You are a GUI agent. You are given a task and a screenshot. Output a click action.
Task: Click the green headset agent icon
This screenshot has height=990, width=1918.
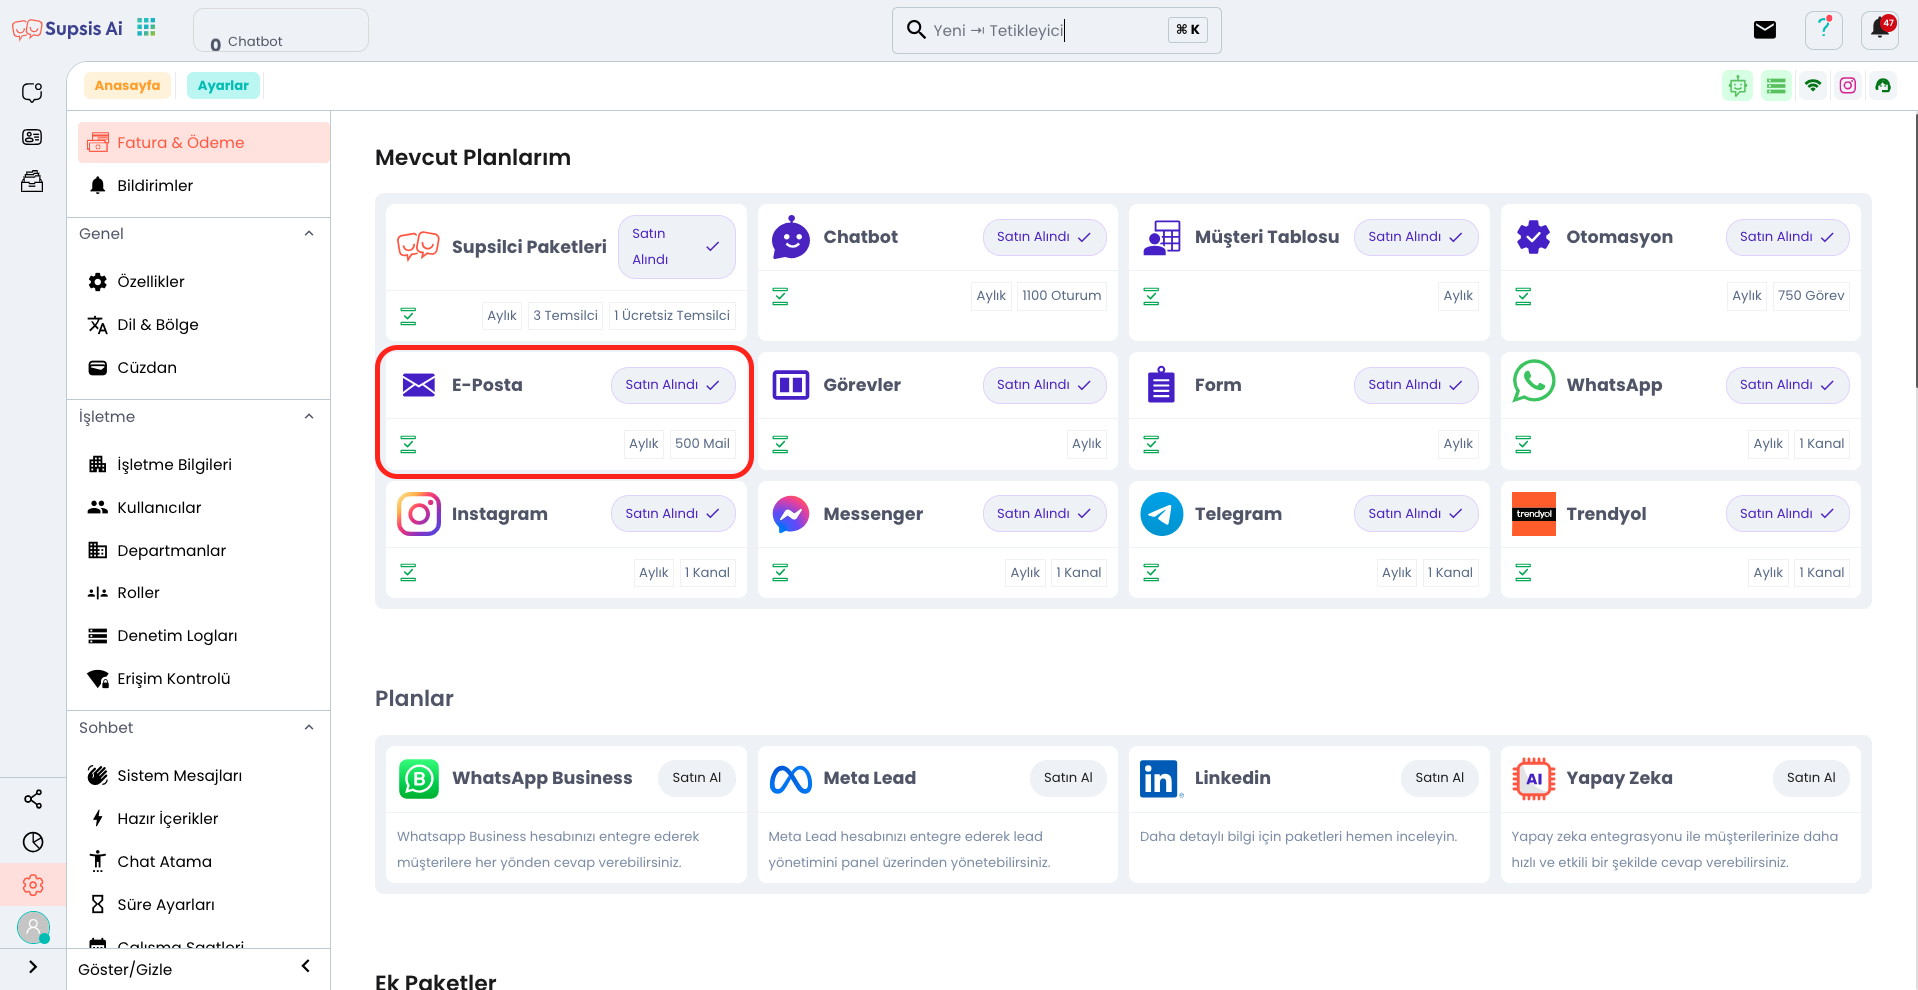1883,86
